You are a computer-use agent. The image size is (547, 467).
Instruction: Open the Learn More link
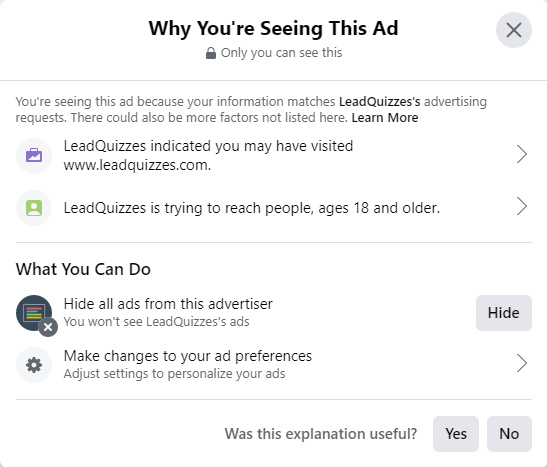385,118
